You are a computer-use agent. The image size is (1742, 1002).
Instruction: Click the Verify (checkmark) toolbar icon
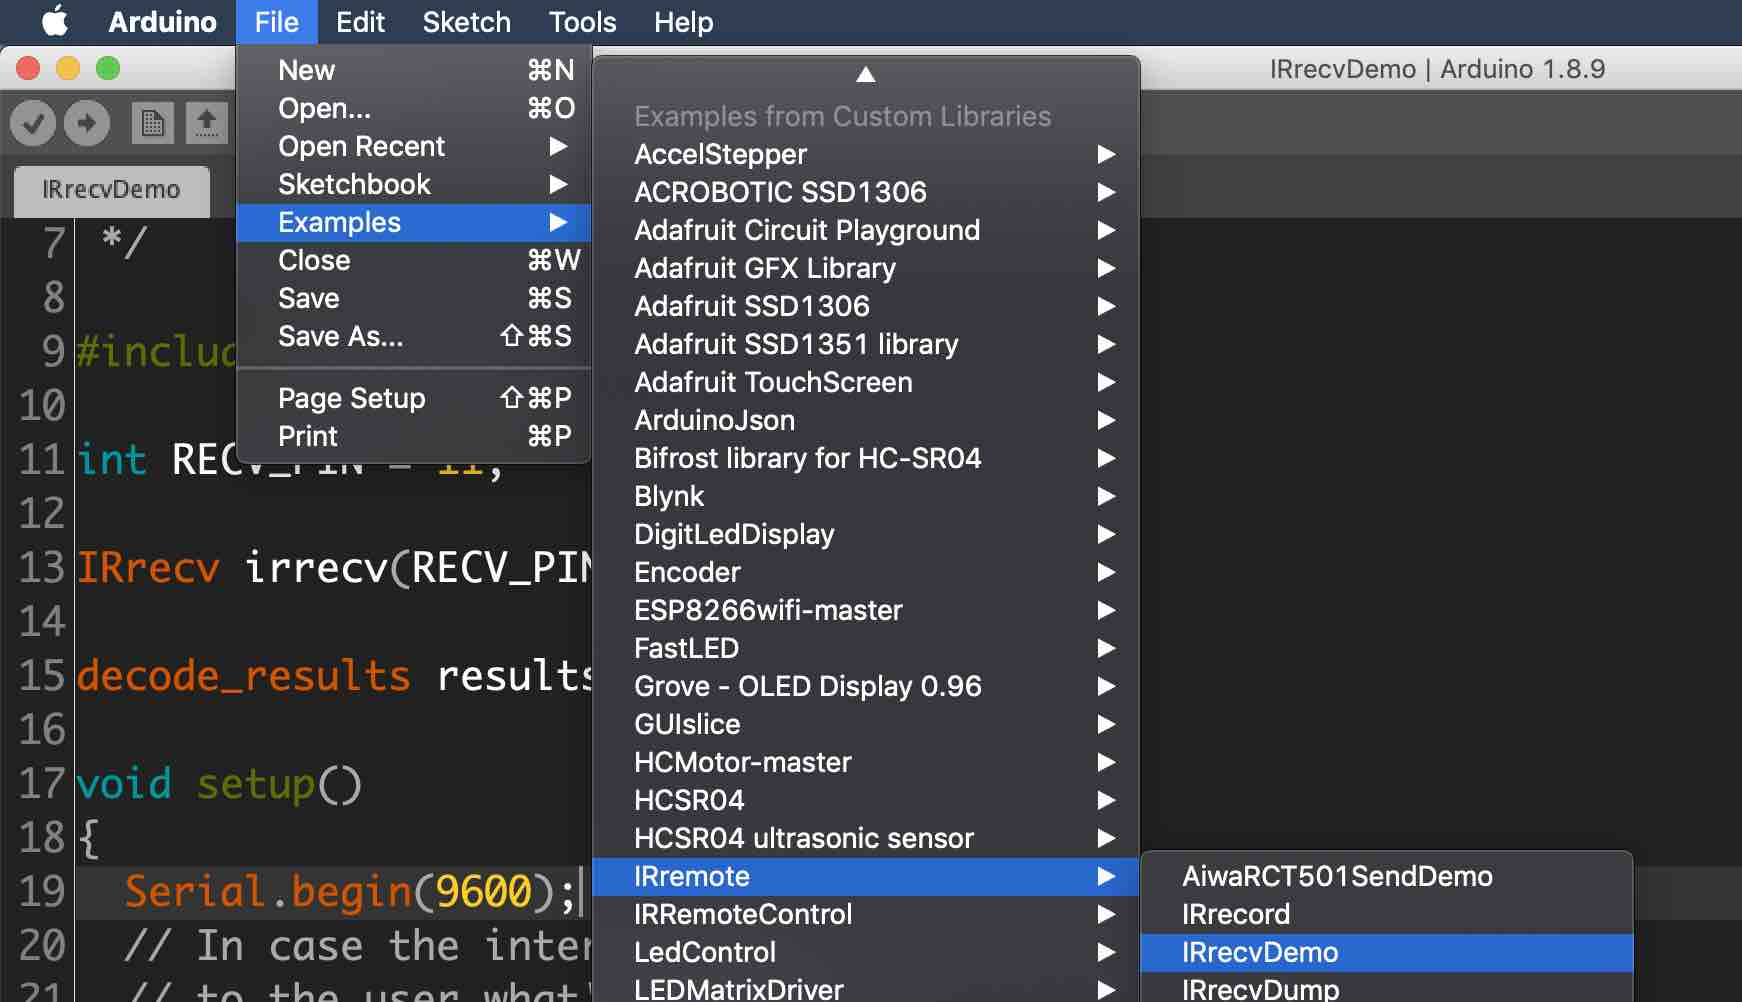coord(33,122)
